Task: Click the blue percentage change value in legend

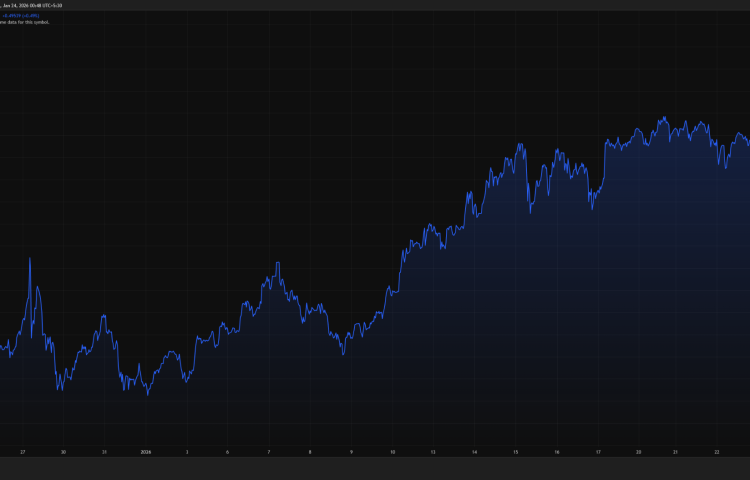Action: [20, 15]
